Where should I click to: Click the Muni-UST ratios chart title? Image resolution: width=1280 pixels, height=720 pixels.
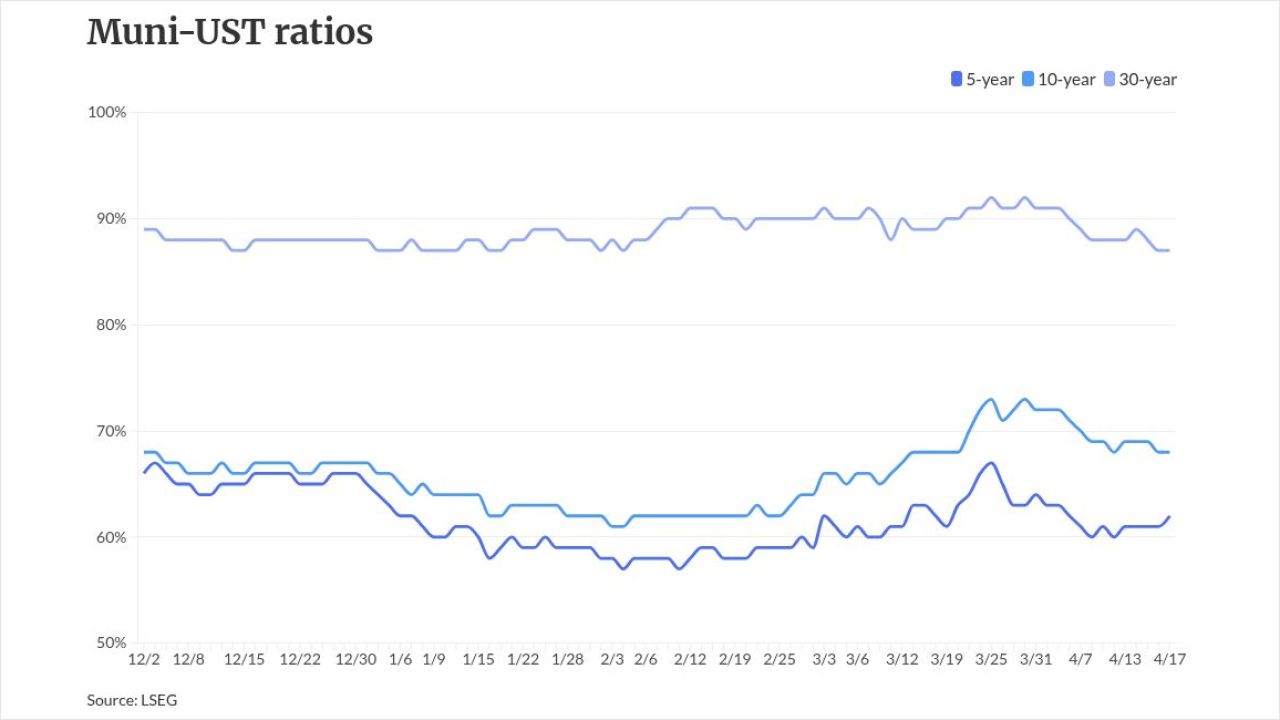pos(230,33)
